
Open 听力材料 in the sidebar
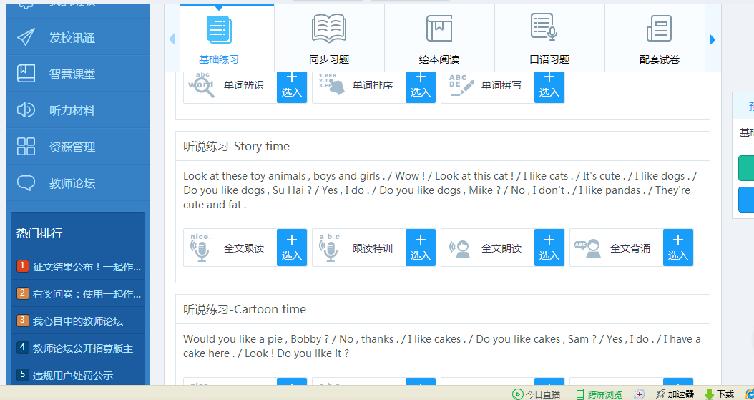(71, 110)
